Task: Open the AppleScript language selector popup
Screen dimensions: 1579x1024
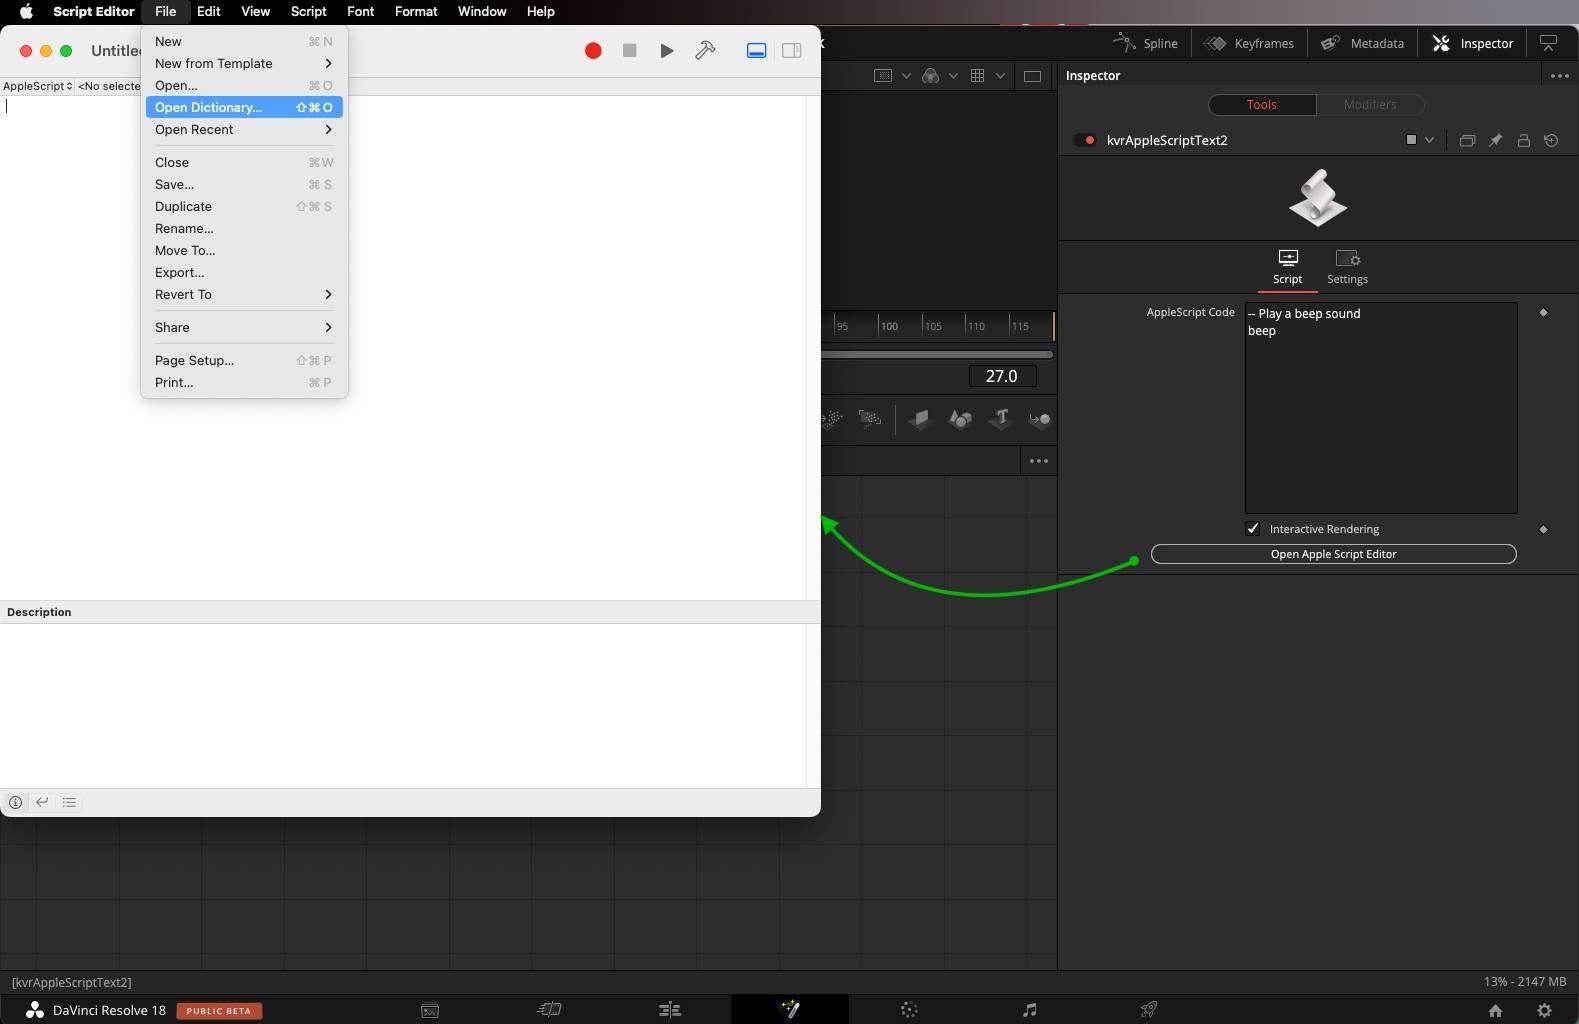Action: click(37, 86)
